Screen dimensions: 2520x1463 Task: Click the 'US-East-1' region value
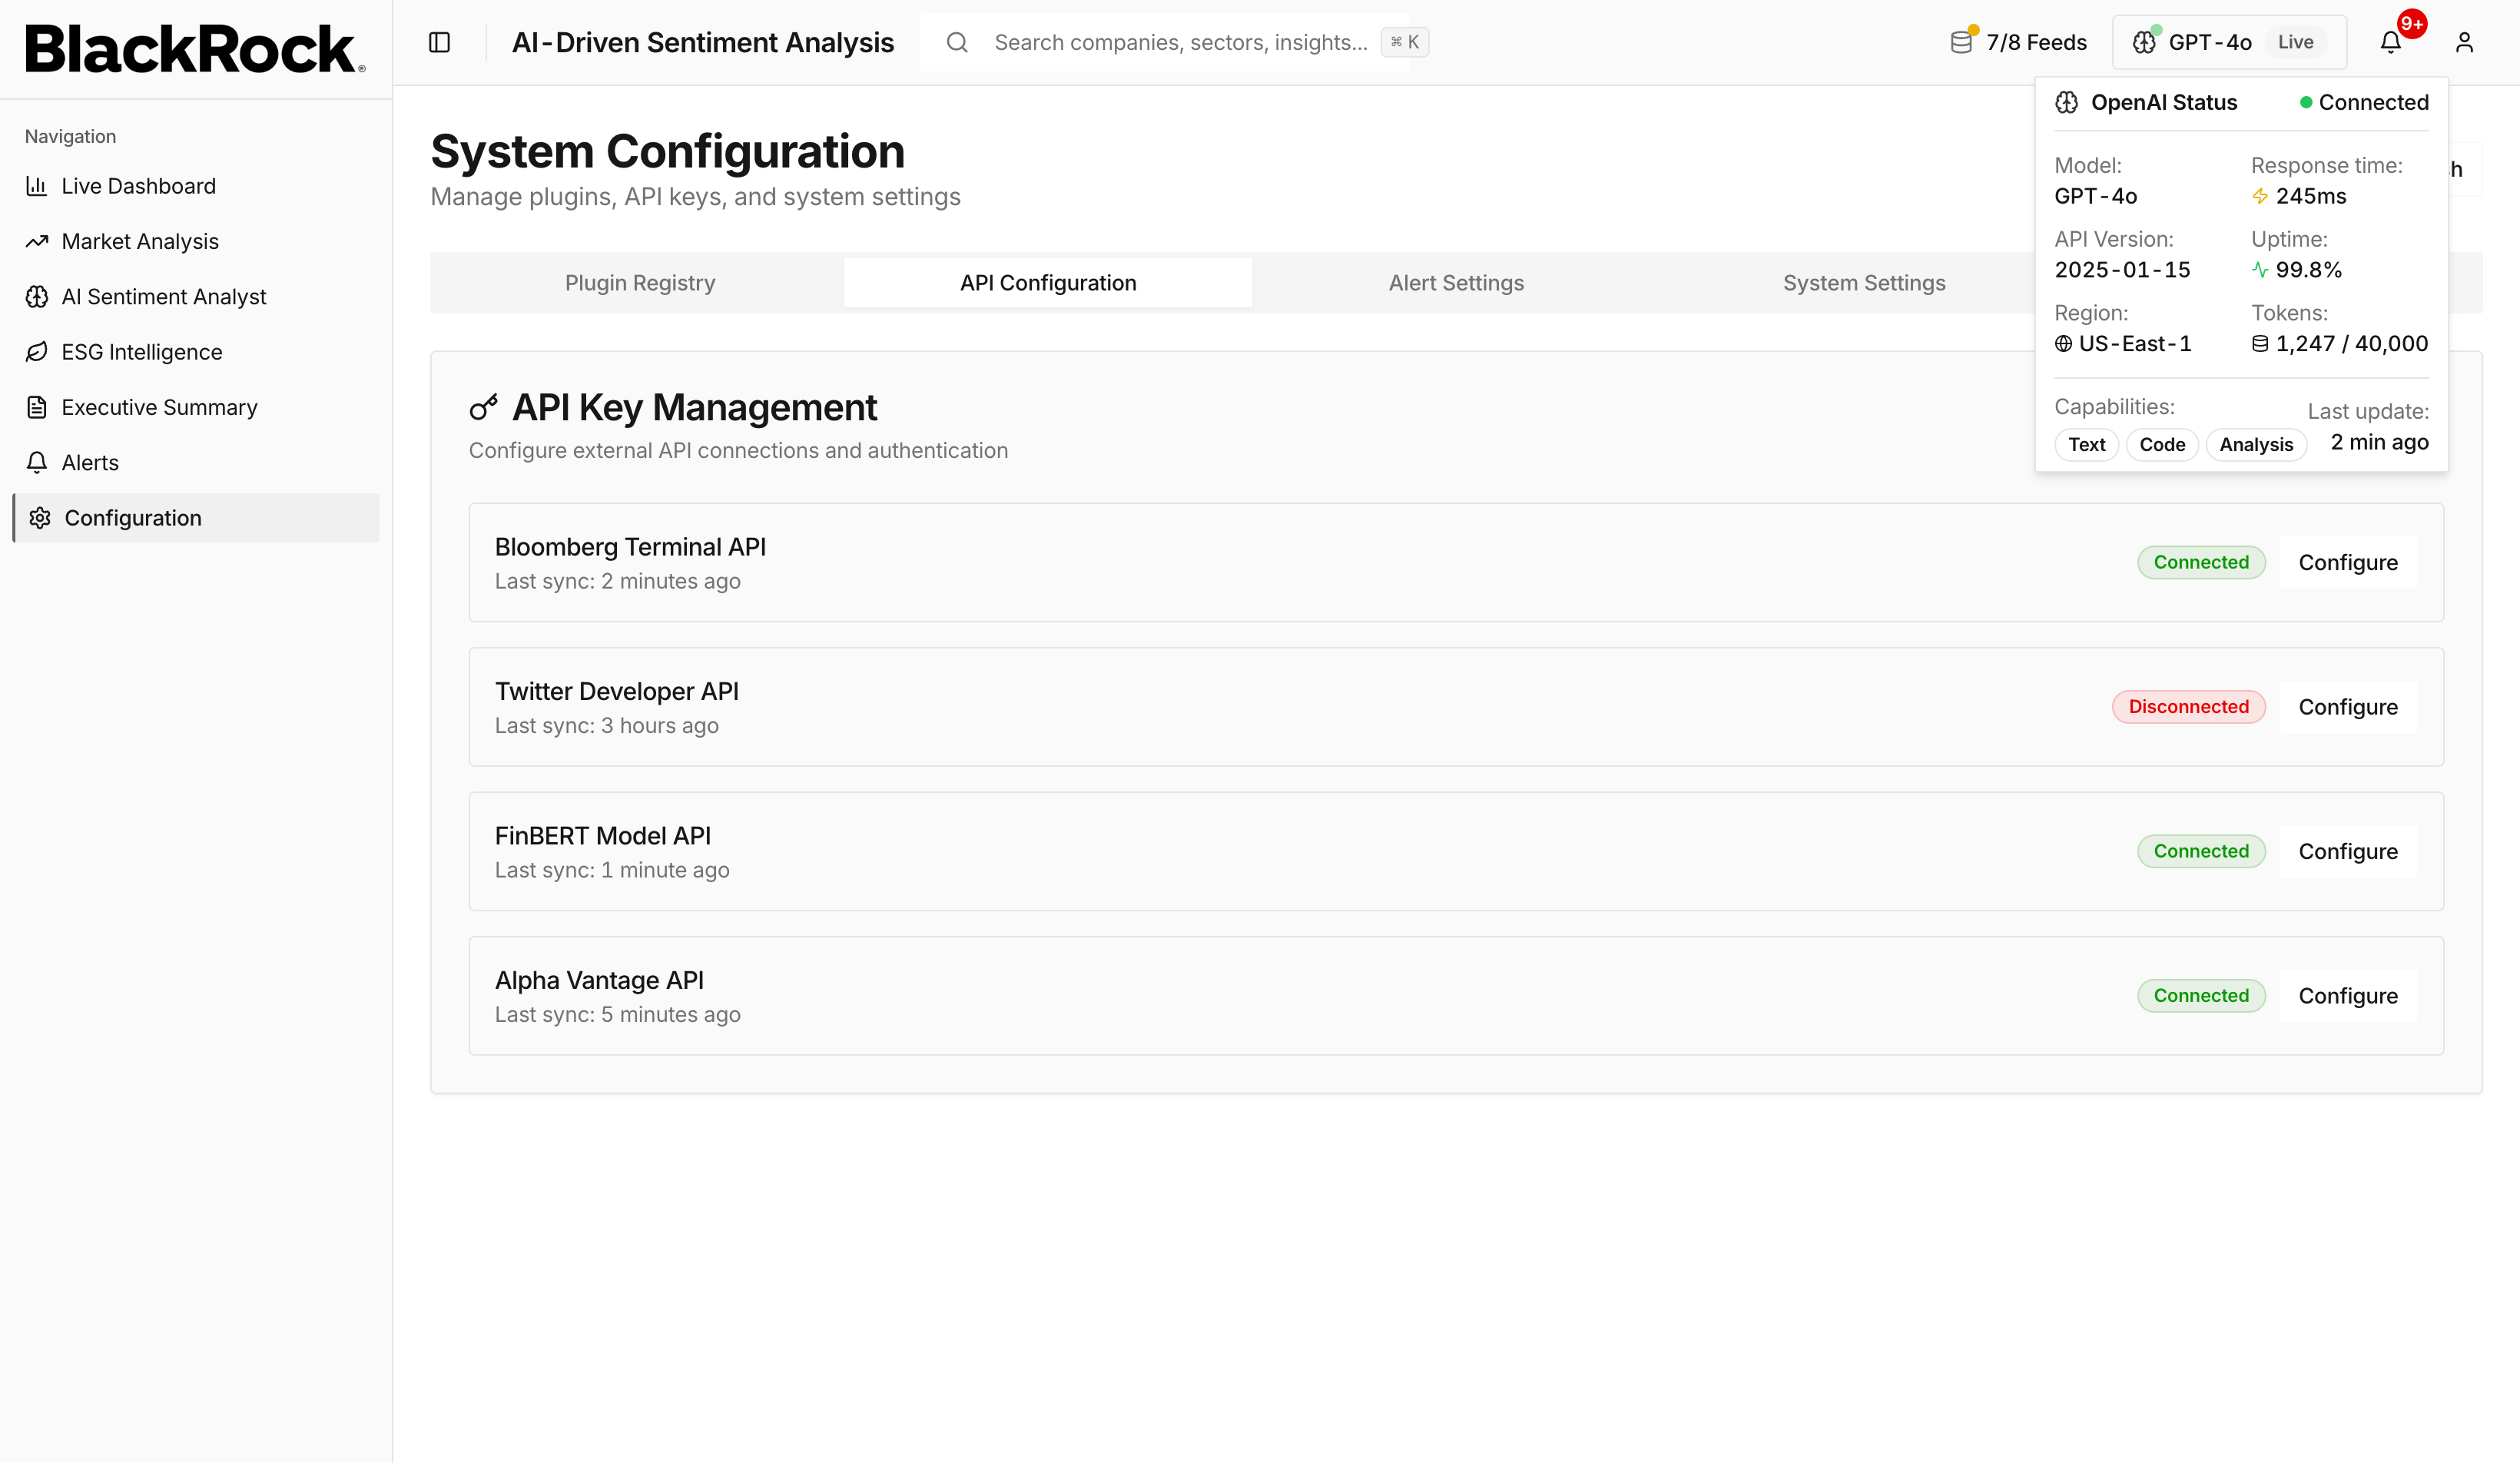pyautogui.click(x=2135, y=343)
